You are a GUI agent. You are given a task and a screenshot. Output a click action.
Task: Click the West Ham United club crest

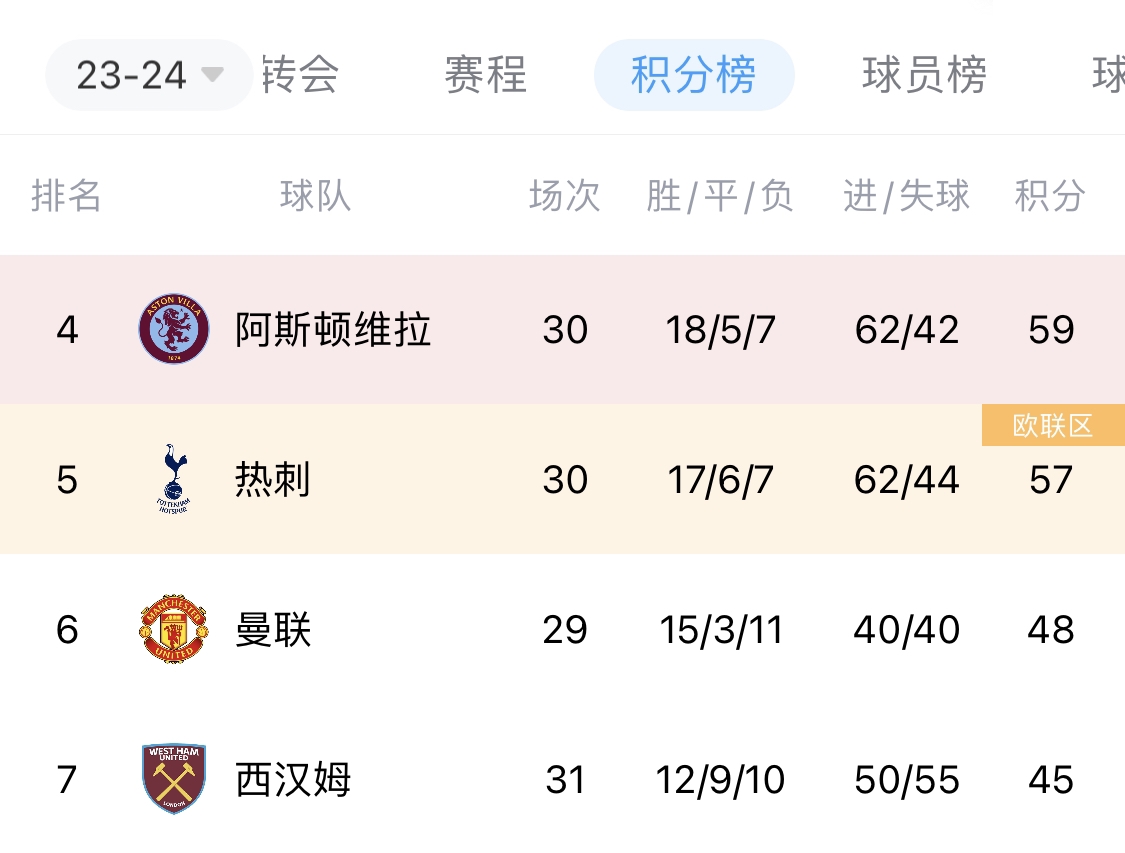pos(172,780)
